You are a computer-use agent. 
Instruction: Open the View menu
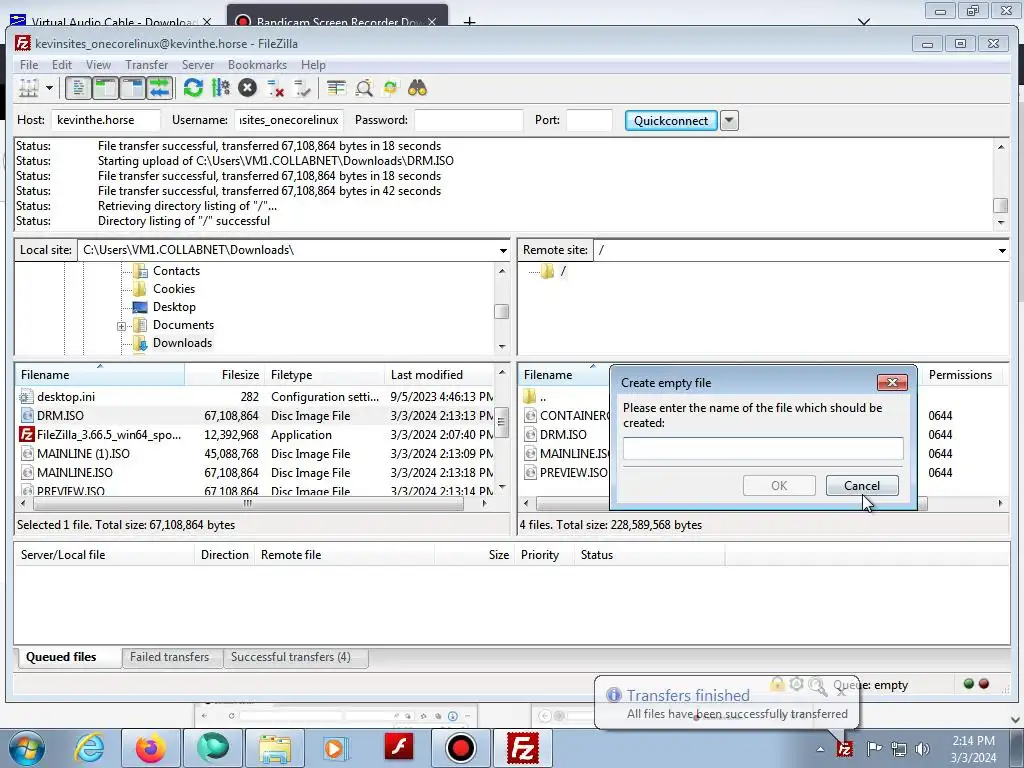tap(98, 65)
